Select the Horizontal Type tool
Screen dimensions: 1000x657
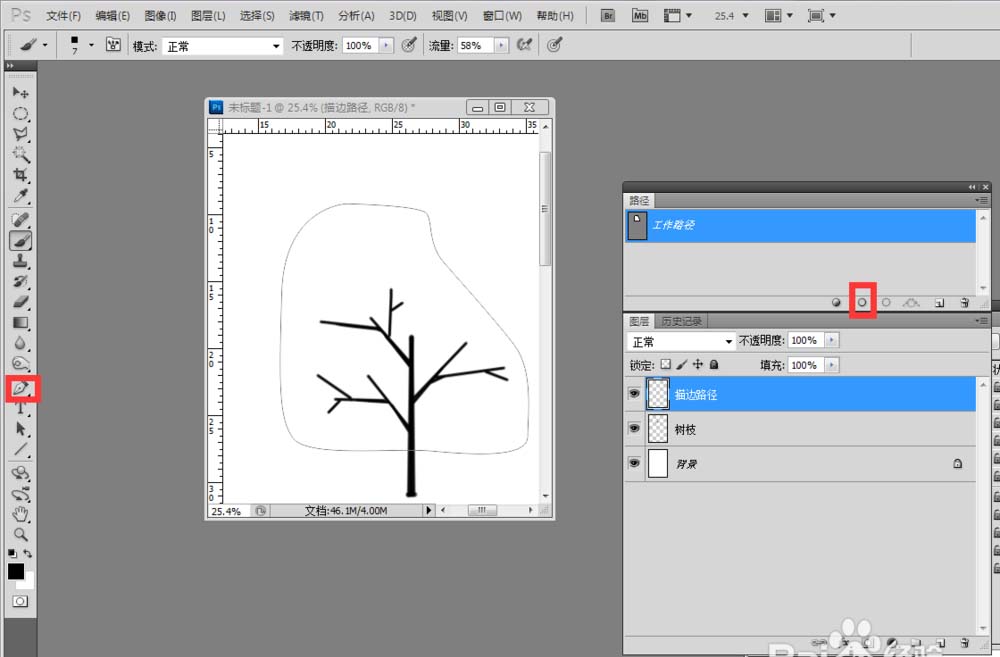[x=20, y=408]
